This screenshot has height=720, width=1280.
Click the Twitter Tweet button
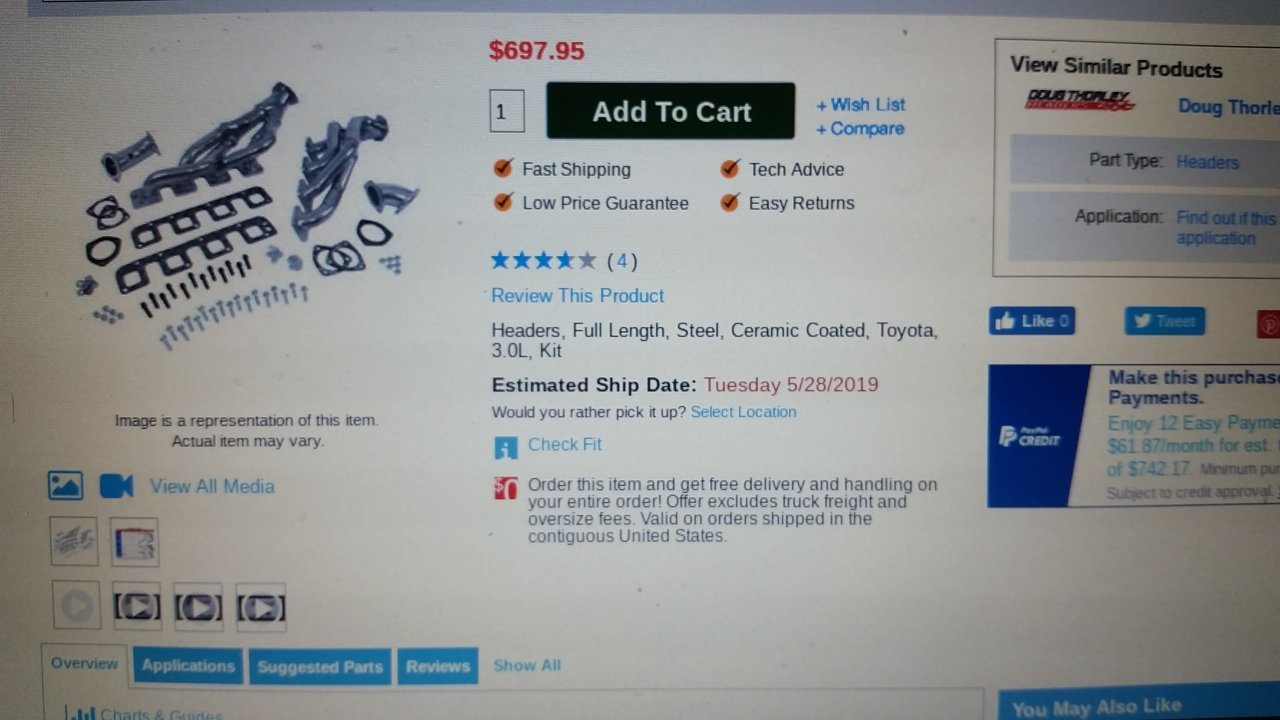[1165, 321]
